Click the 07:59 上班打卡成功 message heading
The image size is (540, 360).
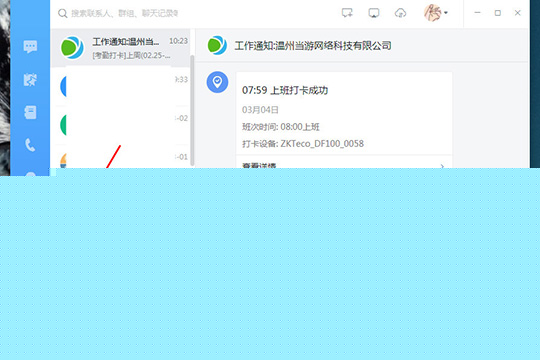point(285,90)
